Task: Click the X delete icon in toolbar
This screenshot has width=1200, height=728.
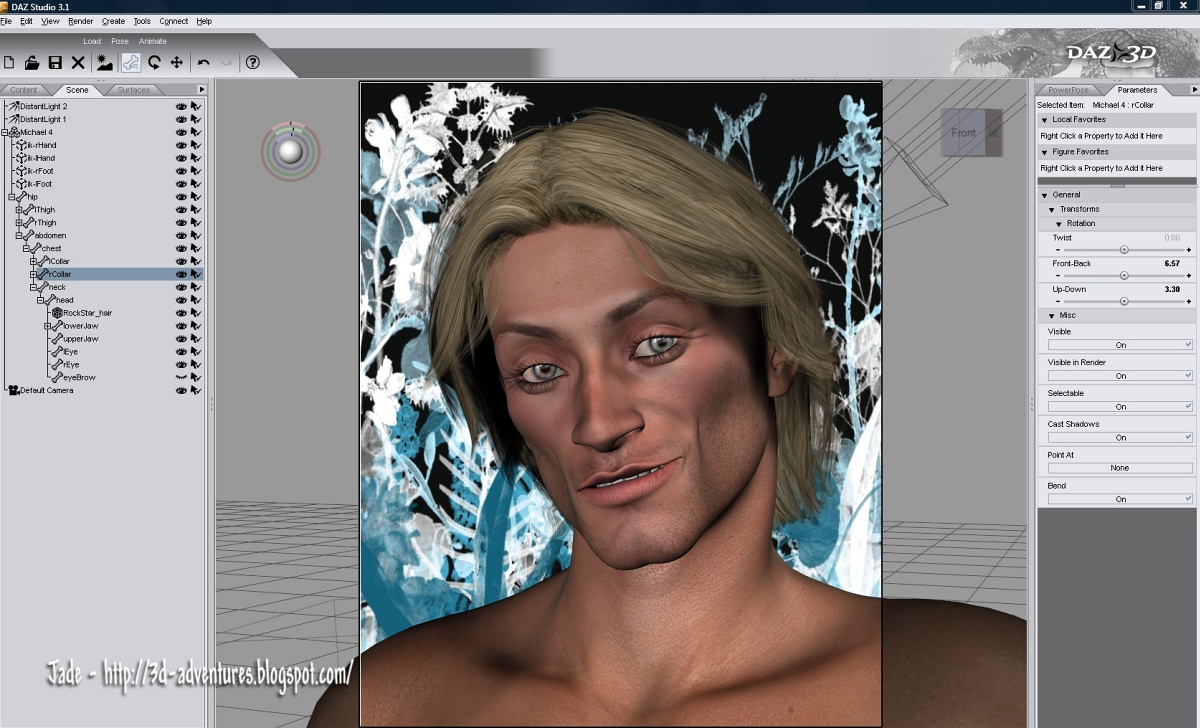Action: (78, 62)
